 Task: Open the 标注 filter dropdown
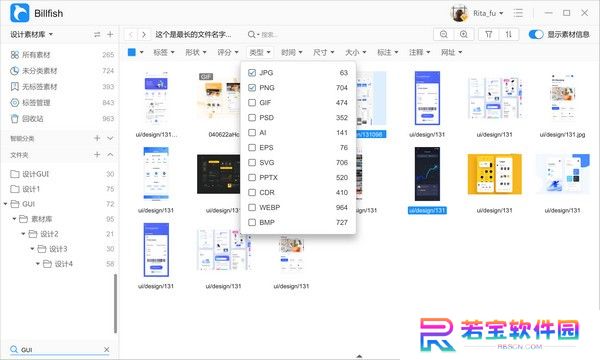pos(388,52)
